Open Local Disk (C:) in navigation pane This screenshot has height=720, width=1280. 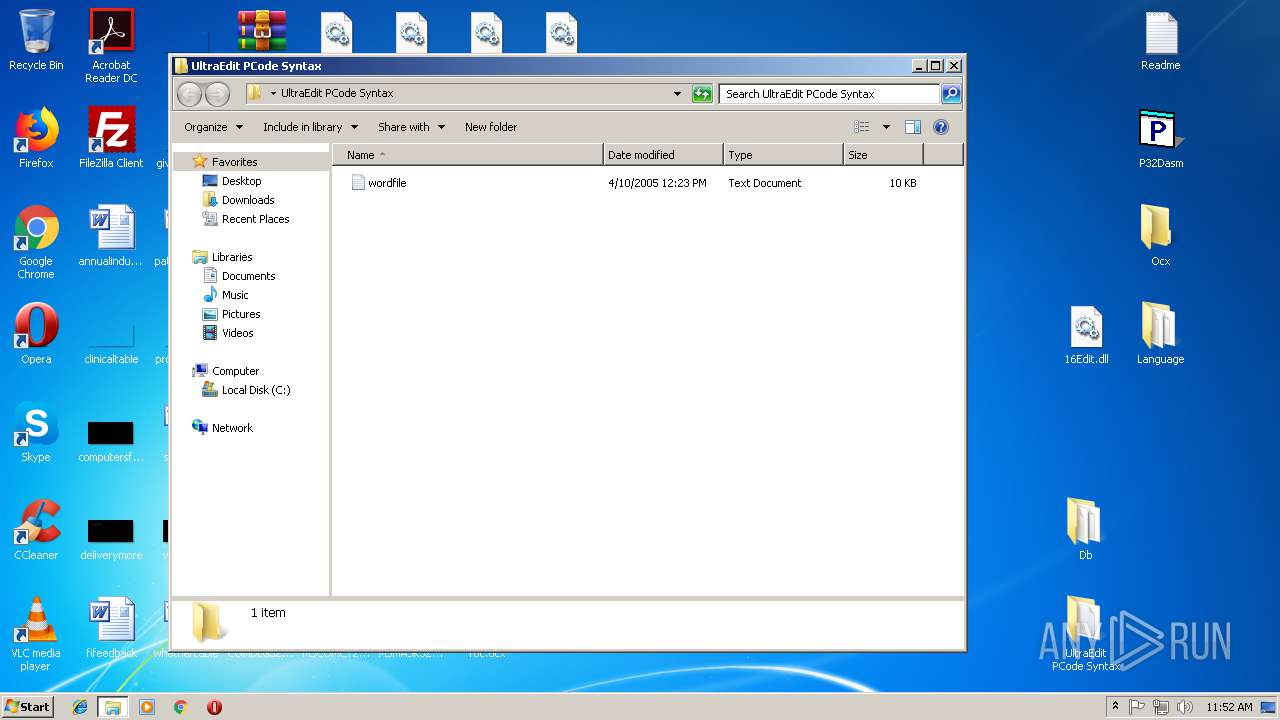click(247, 390)
